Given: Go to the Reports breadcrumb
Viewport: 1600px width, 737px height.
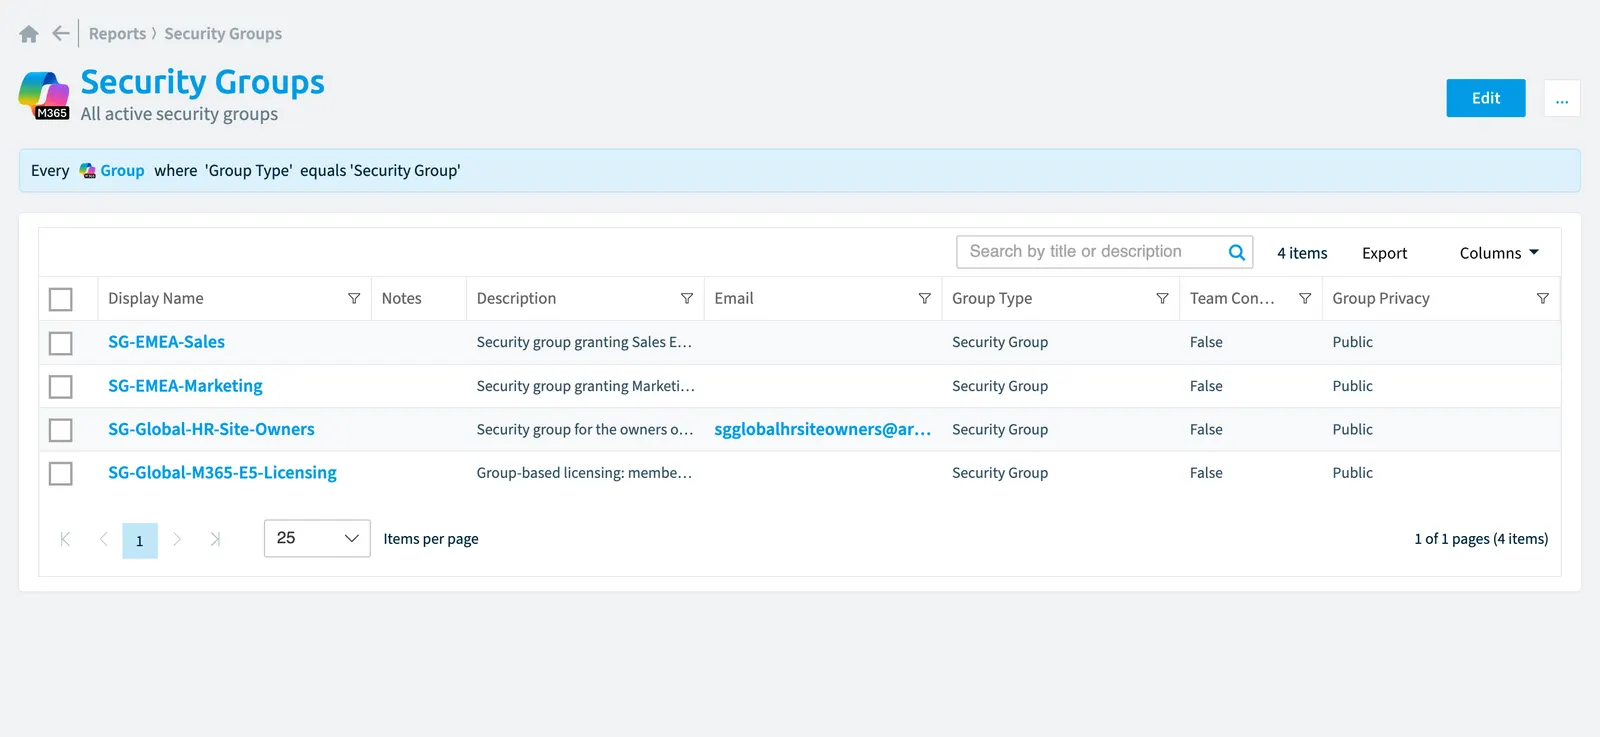Looking at the screenshot, I should [117, 34].
